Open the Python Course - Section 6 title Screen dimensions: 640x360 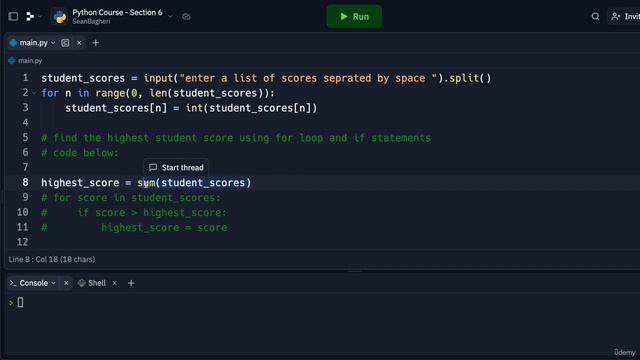coord(117,12)
